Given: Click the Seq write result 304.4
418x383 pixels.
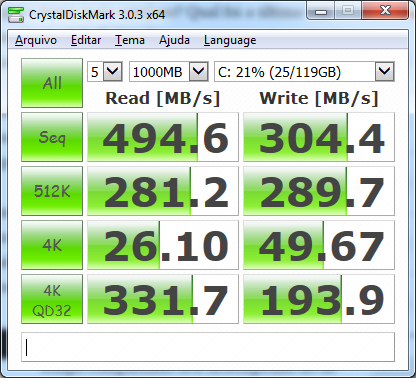Looking at the screenshot, I should [x=319, y=137].
